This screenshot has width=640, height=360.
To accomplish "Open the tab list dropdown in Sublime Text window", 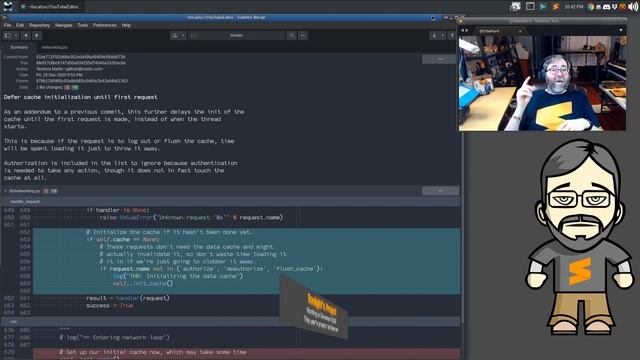I will coord(621,30).
